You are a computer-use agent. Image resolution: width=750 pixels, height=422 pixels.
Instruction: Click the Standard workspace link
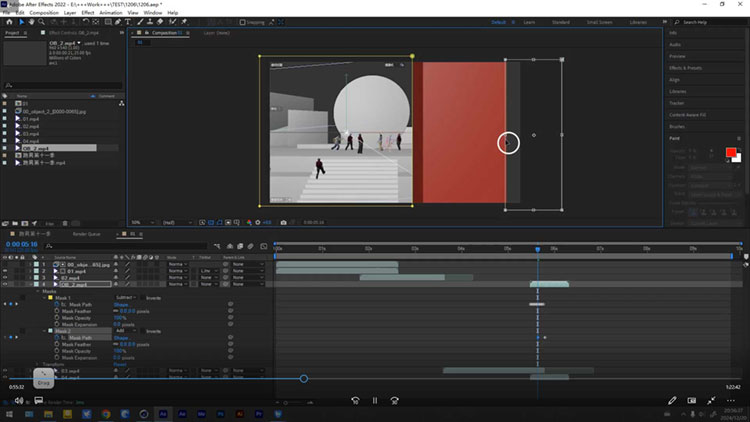click(x=562, y=21)
